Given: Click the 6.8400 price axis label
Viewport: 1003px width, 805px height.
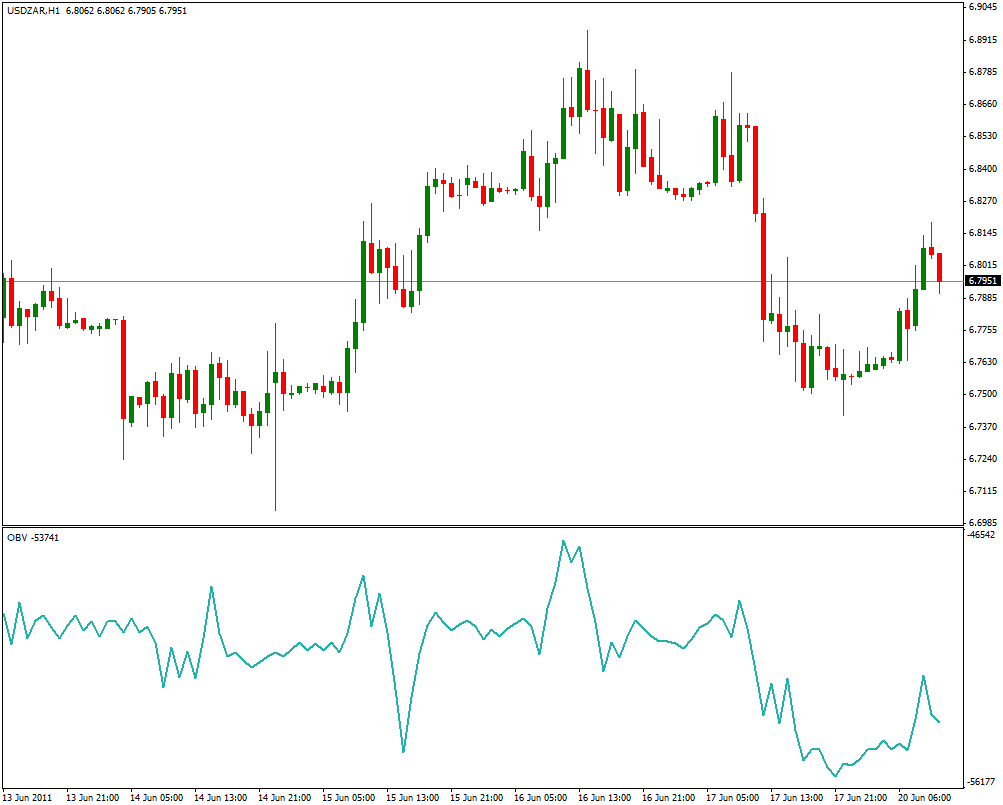Looking at the screenshot, I should (x=983, y=168).
